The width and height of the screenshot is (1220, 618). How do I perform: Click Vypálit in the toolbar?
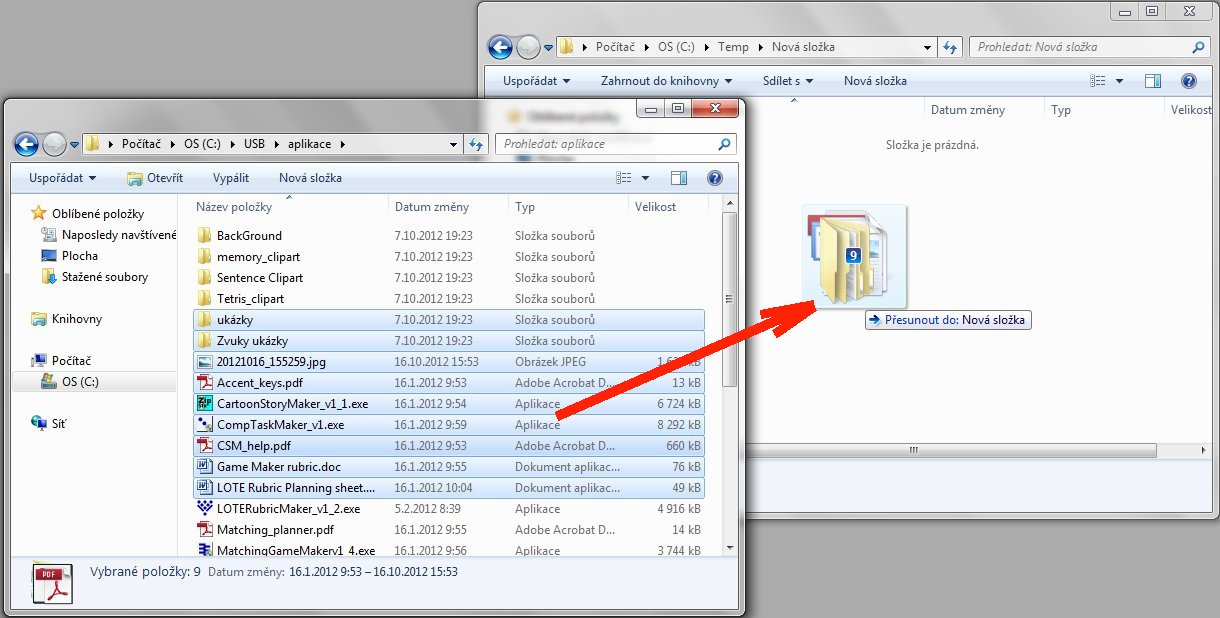(231, 178)
